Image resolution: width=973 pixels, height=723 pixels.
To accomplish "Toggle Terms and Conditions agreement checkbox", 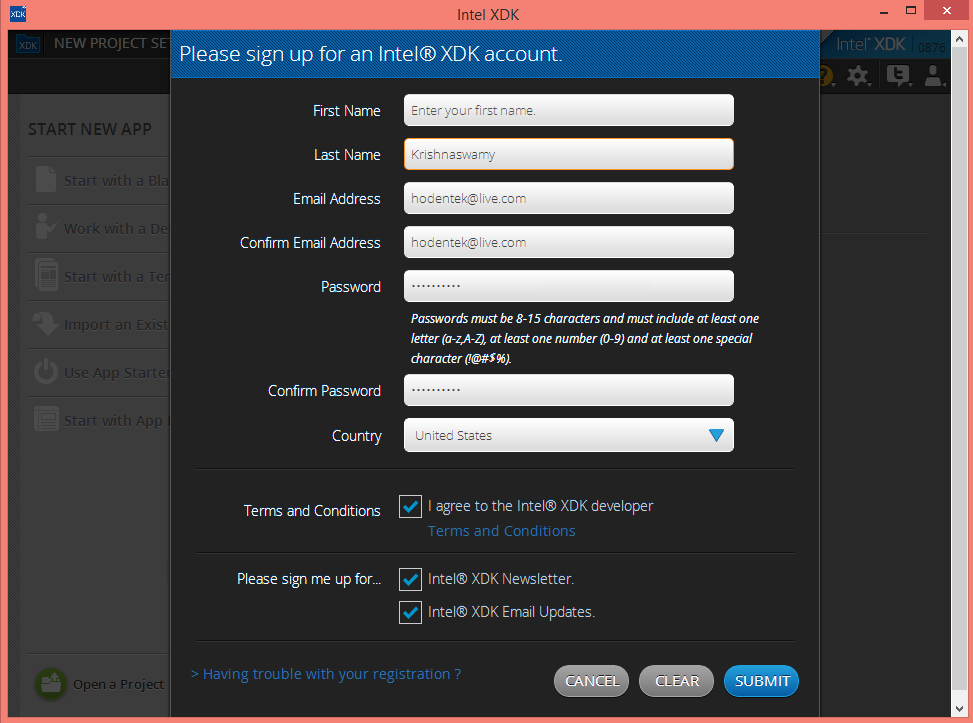I will point(410,506).
